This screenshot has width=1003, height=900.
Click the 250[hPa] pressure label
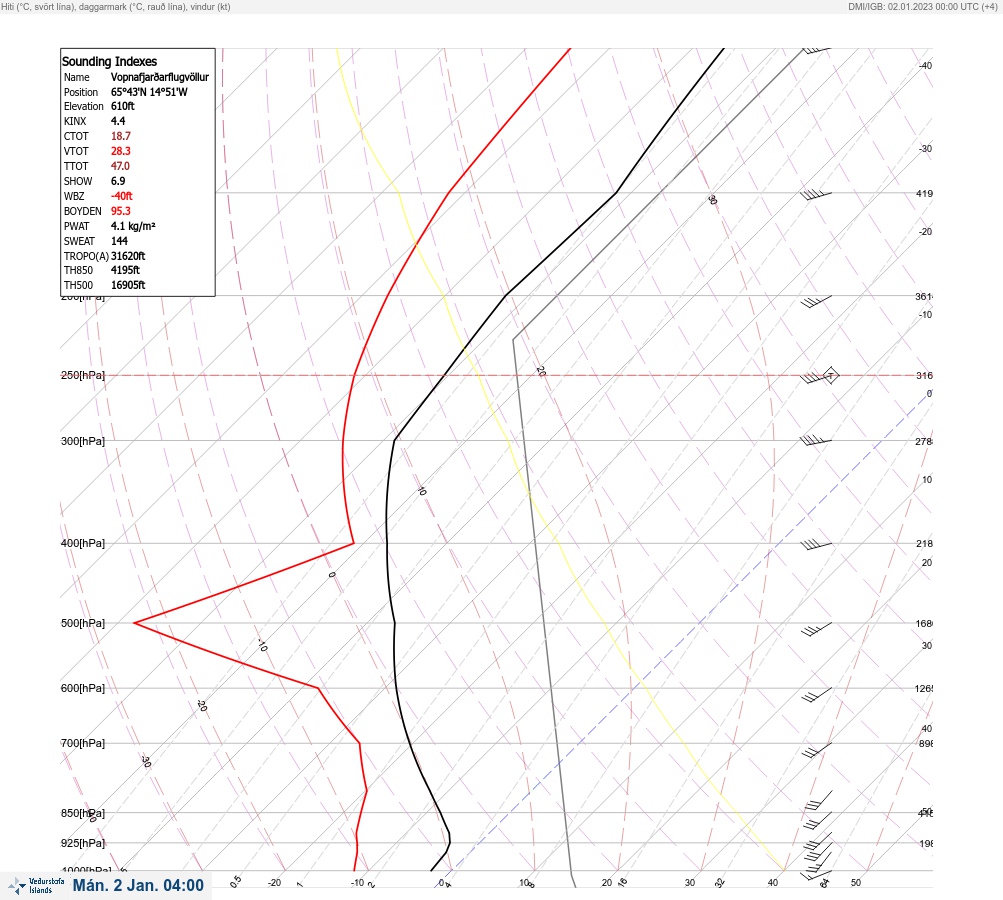pyautogui.click(x=83, y=375)
